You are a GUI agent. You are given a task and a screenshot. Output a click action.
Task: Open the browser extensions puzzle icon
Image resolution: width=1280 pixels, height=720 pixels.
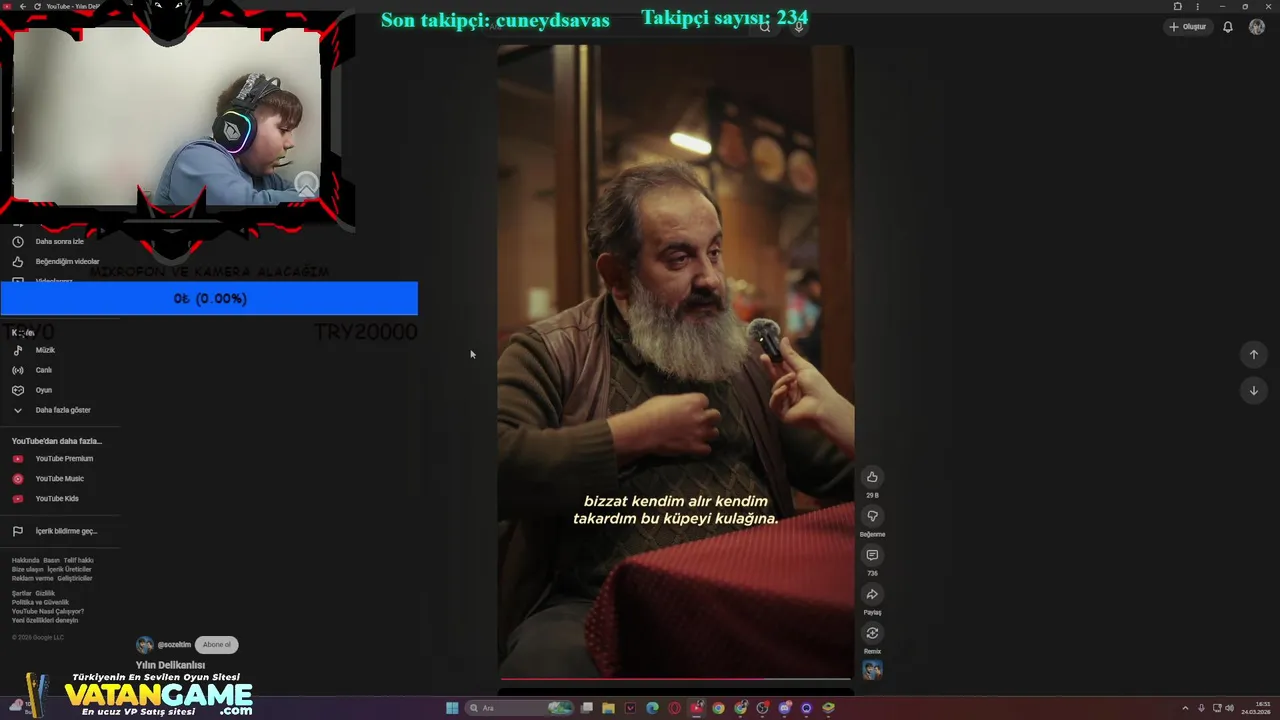coord(1177,6)
